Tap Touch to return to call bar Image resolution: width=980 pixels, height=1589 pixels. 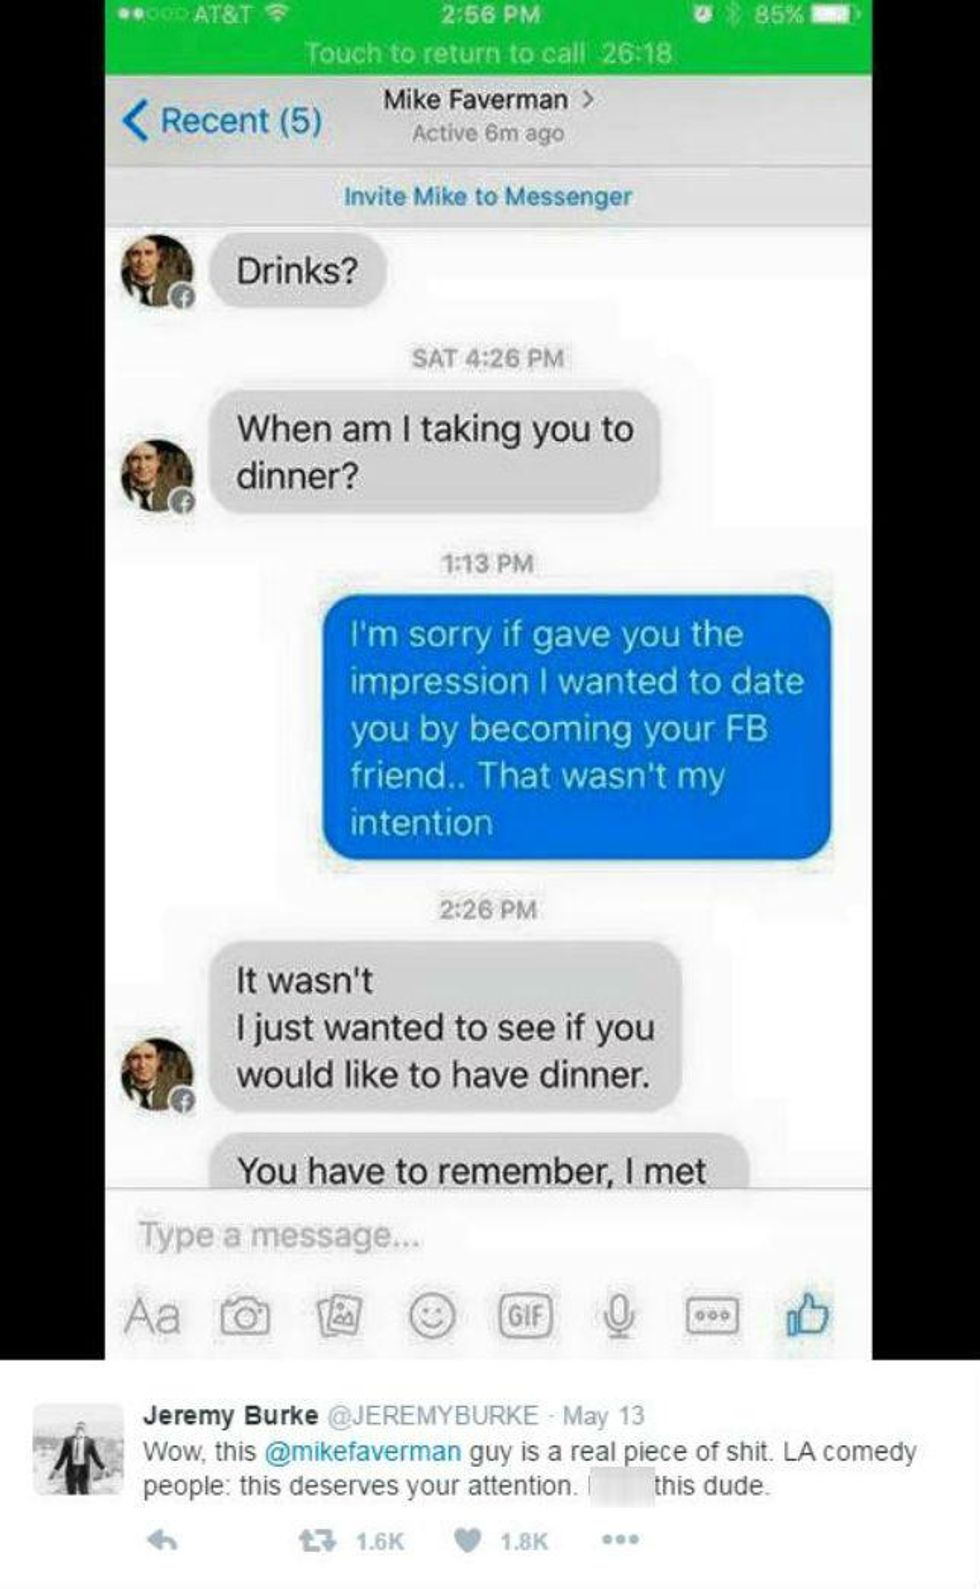pyautogui.click(x=488, y=53)
